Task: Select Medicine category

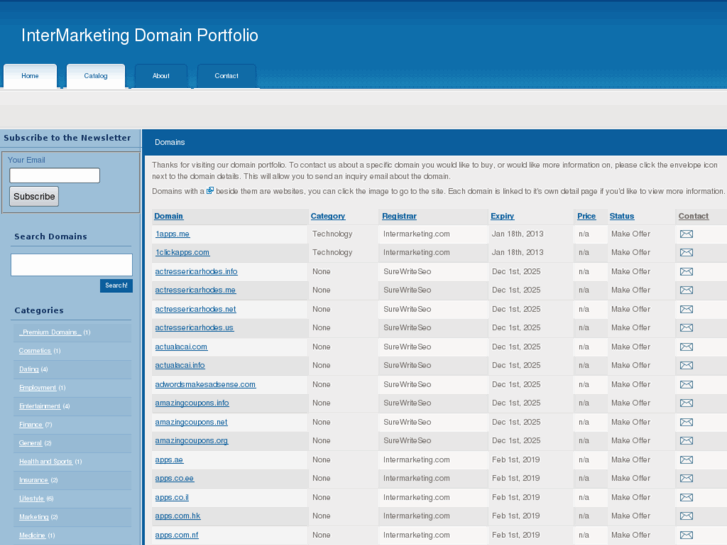Action: 32,535
